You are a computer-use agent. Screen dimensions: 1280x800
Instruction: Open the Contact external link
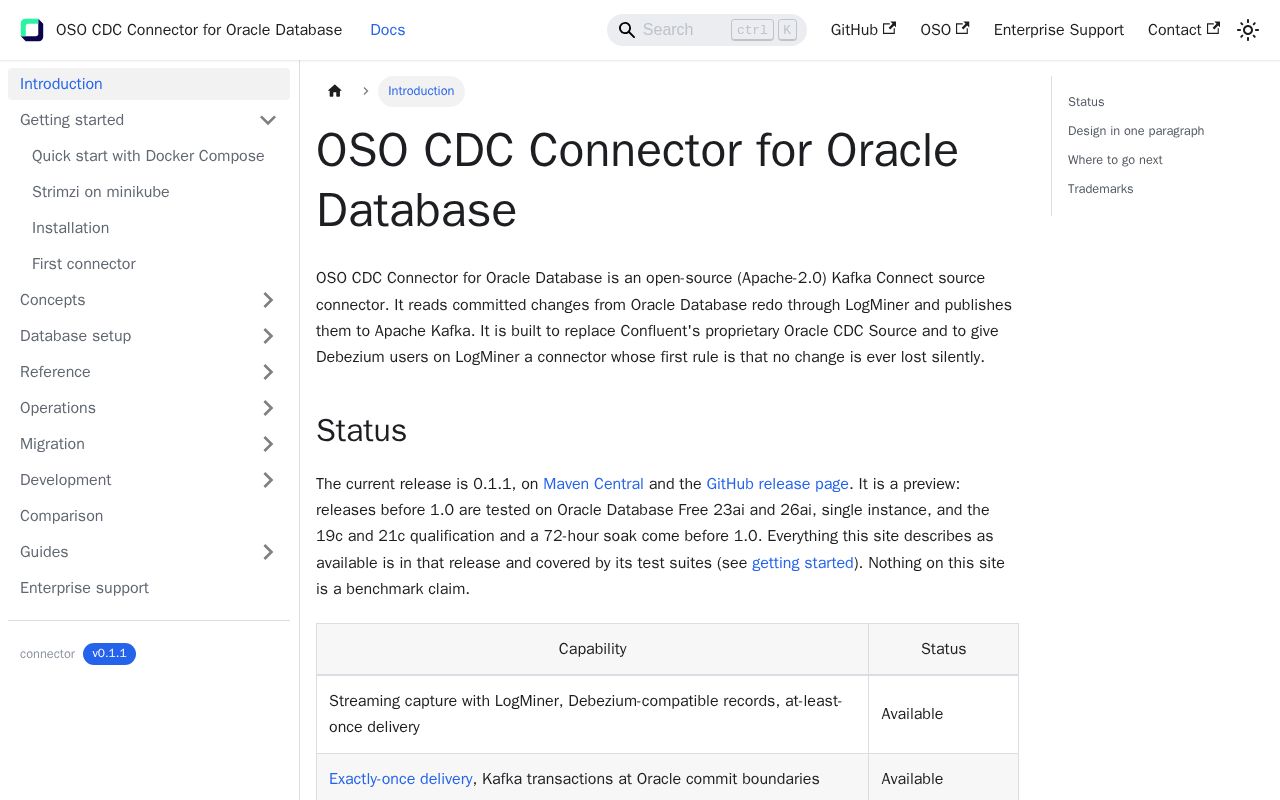1184,30
